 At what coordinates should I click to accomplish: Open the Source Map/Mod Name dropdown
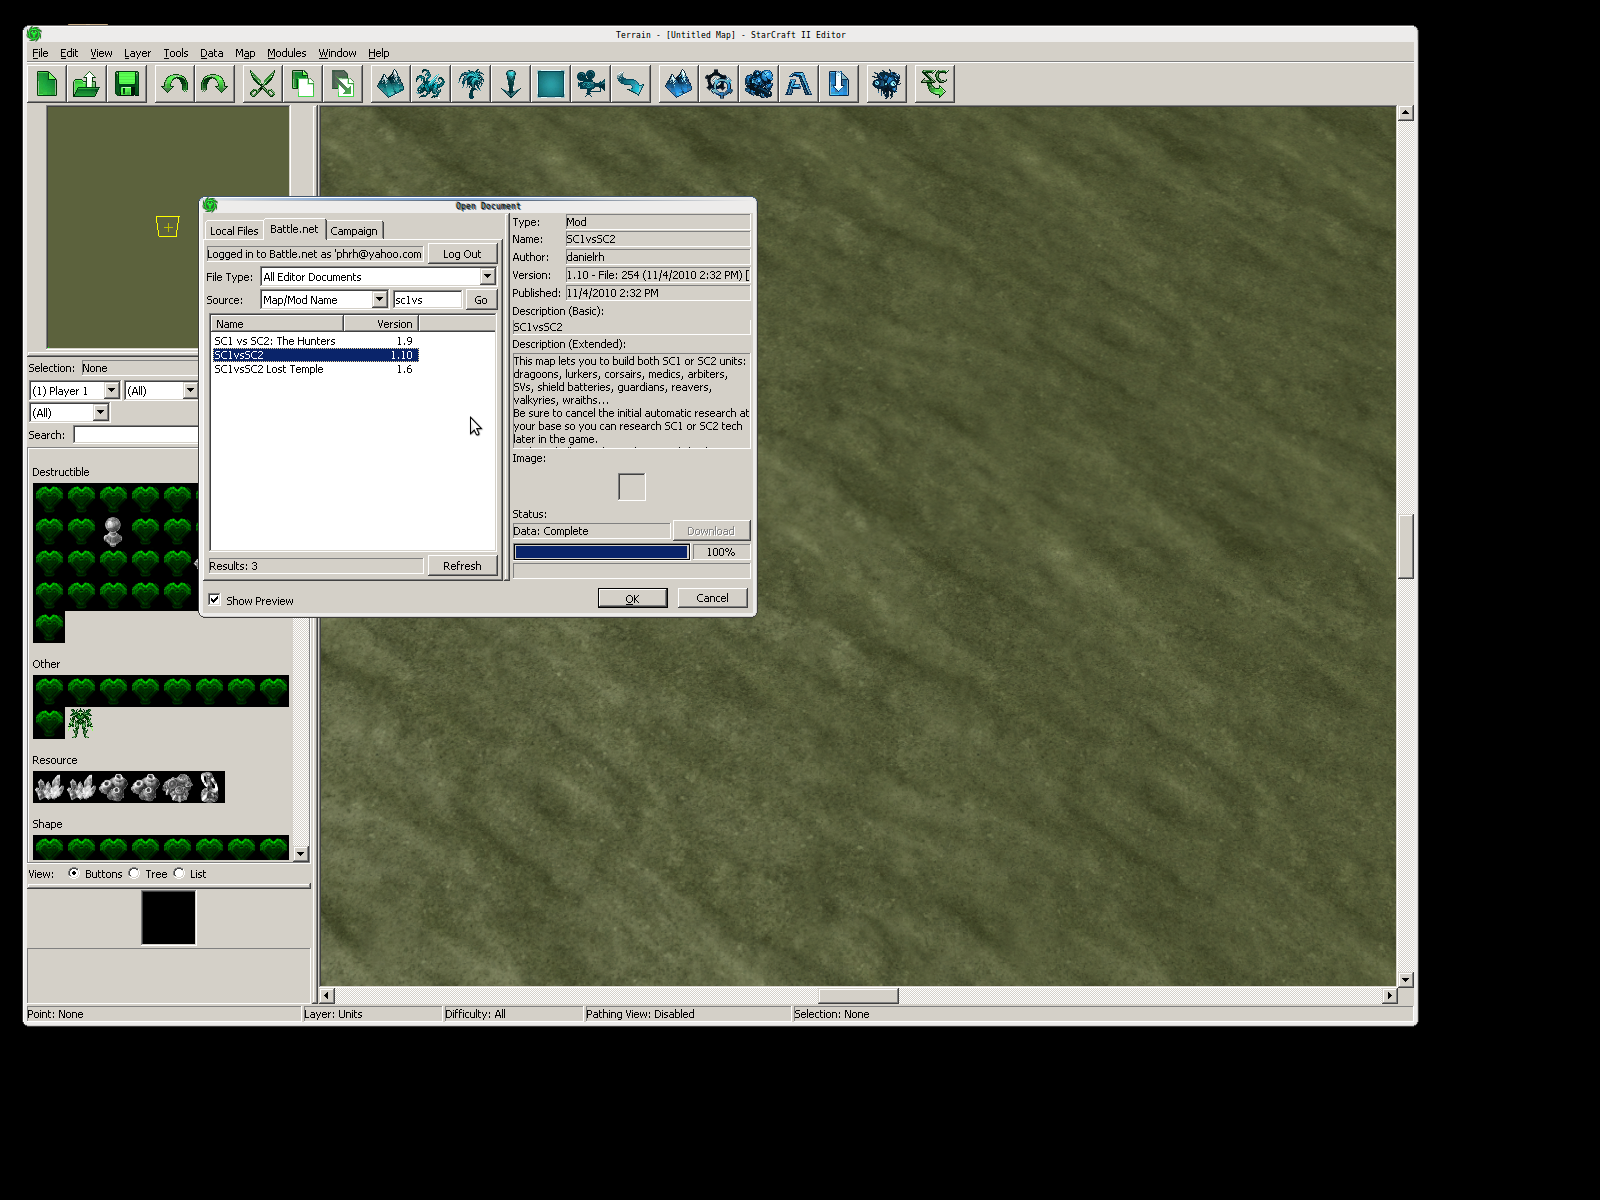coord(379,300)
